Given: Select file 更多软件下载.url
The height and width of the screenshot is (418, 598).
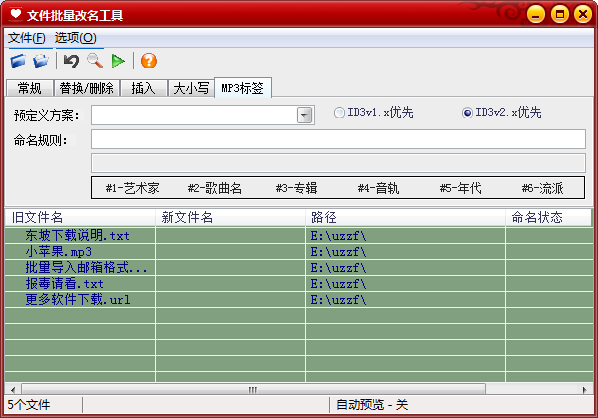Looking at the screenshot, I should [x=78, y=300].
